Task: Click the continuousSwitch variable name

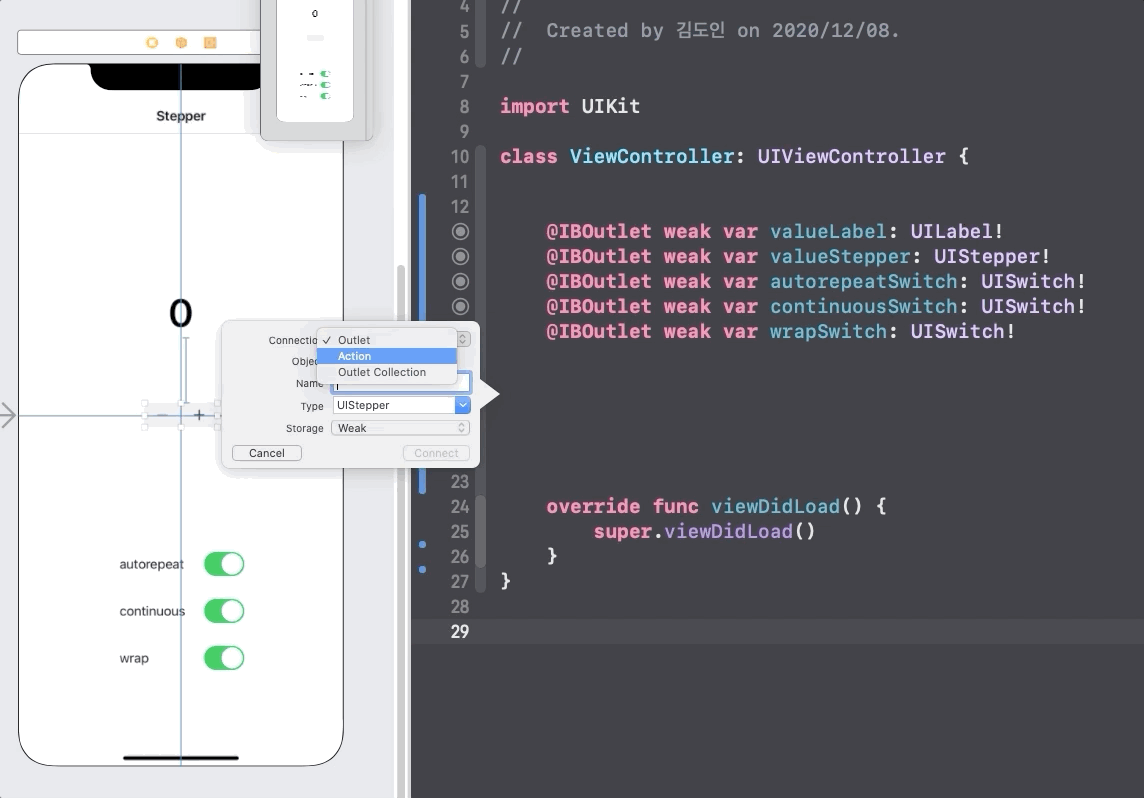Action: tap(863, 306)
